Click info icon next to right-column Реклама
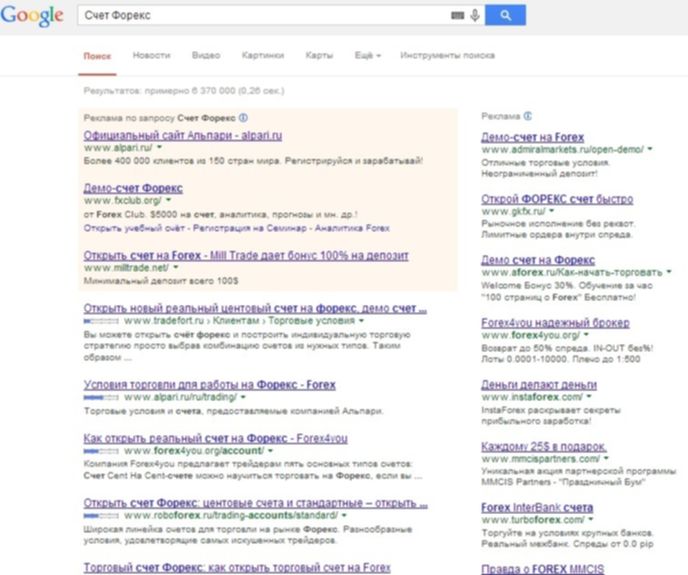The image size is (688, 575). 526,115
